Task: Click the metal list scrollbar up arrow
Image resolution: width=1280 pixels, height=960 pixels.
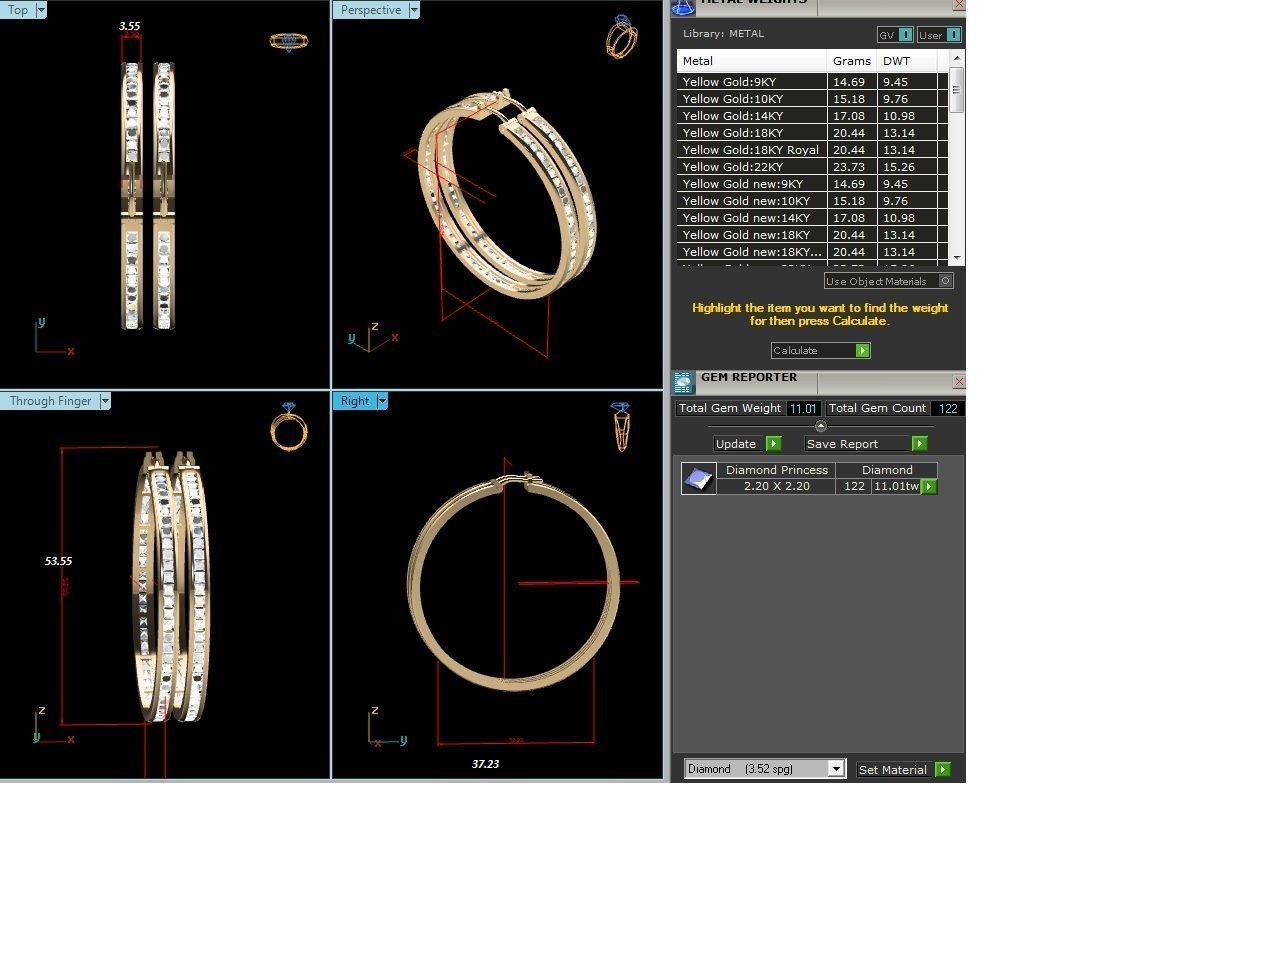Action: pyautogui.click(x=957, y=59)
